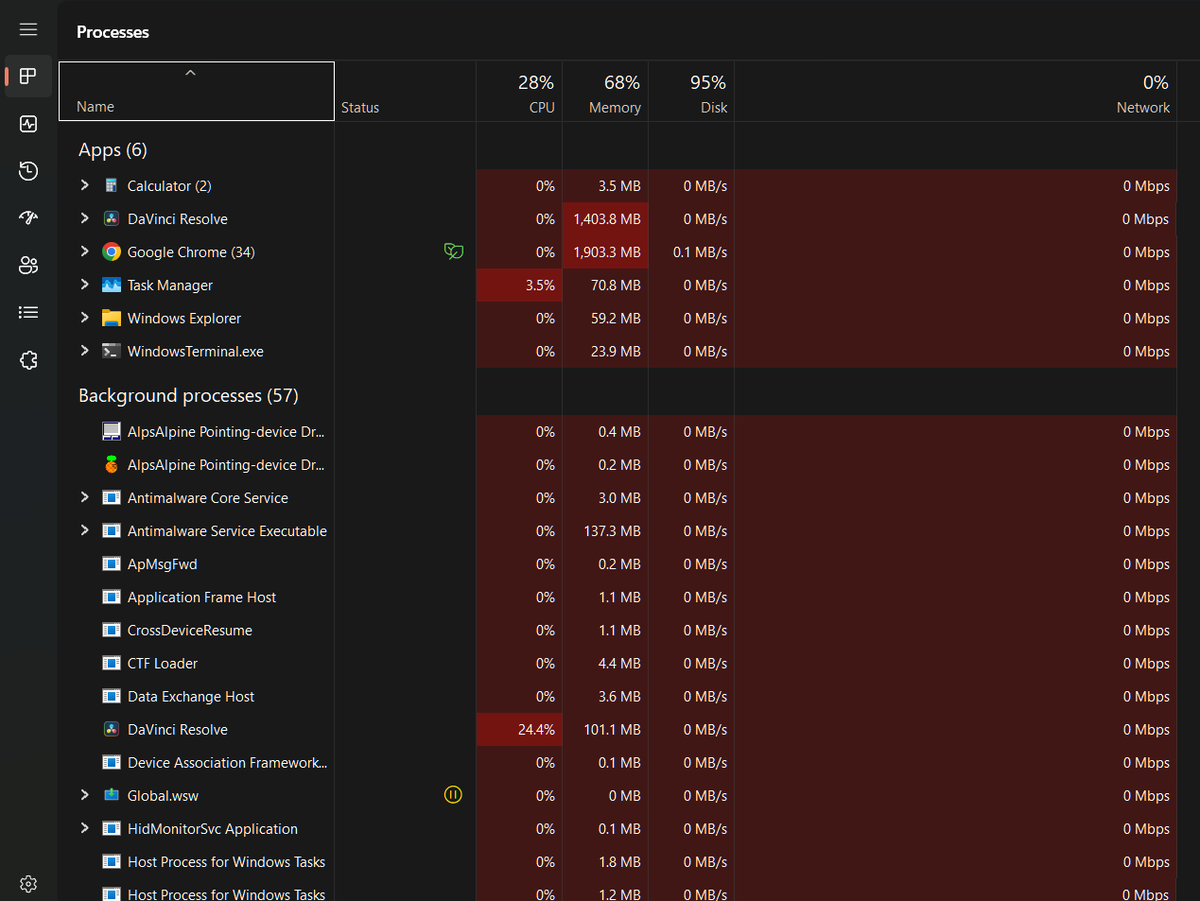Image resolution: width=1200 pixels, height=901 pixels.
Task: Click the Windows Explorer folder icon
Action: click(x=111, y=318)
